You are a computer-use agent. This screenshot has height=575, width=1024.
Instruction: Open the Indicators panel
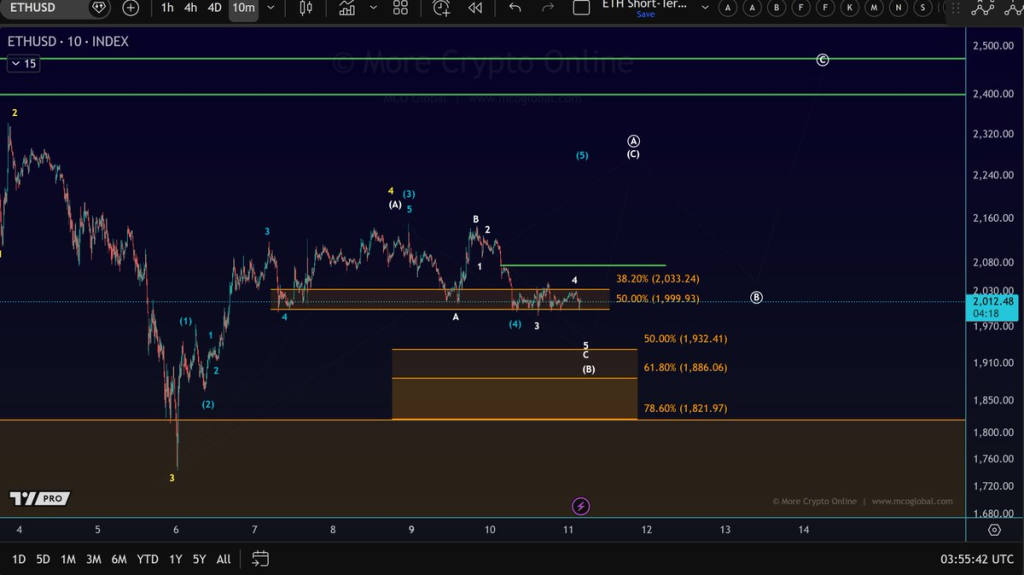point(347,8)
